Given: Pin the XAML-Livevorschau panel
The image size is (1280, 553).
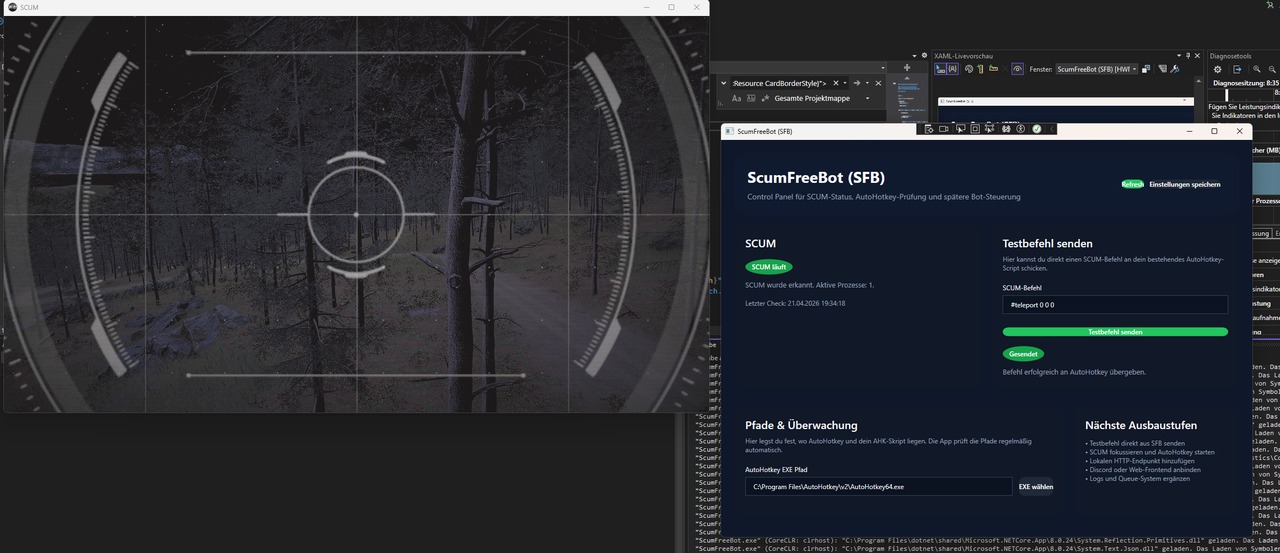Looking at the screenshot, I should click(x=1188, y=55).
